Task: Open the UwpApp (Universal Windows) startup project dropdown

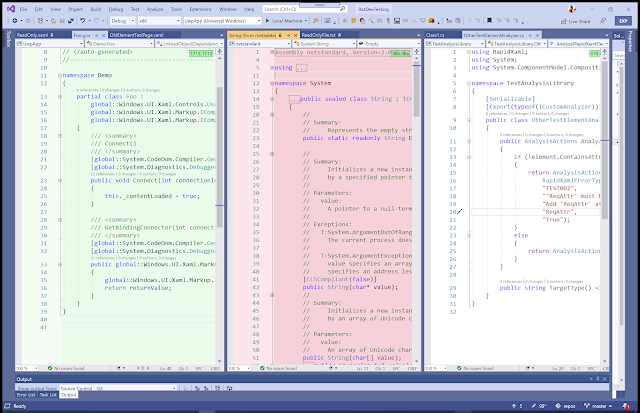Action: [x=222, y=19]
